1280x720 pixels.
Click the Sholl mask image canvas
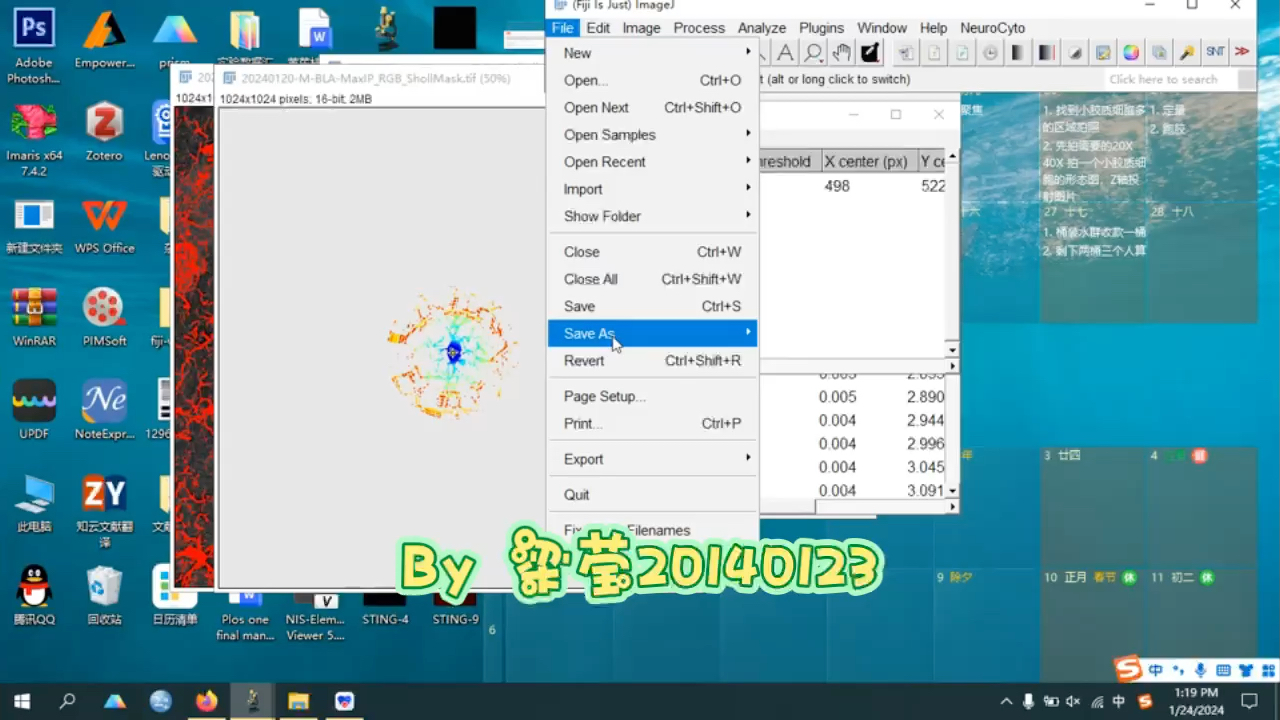click(382, 347)
